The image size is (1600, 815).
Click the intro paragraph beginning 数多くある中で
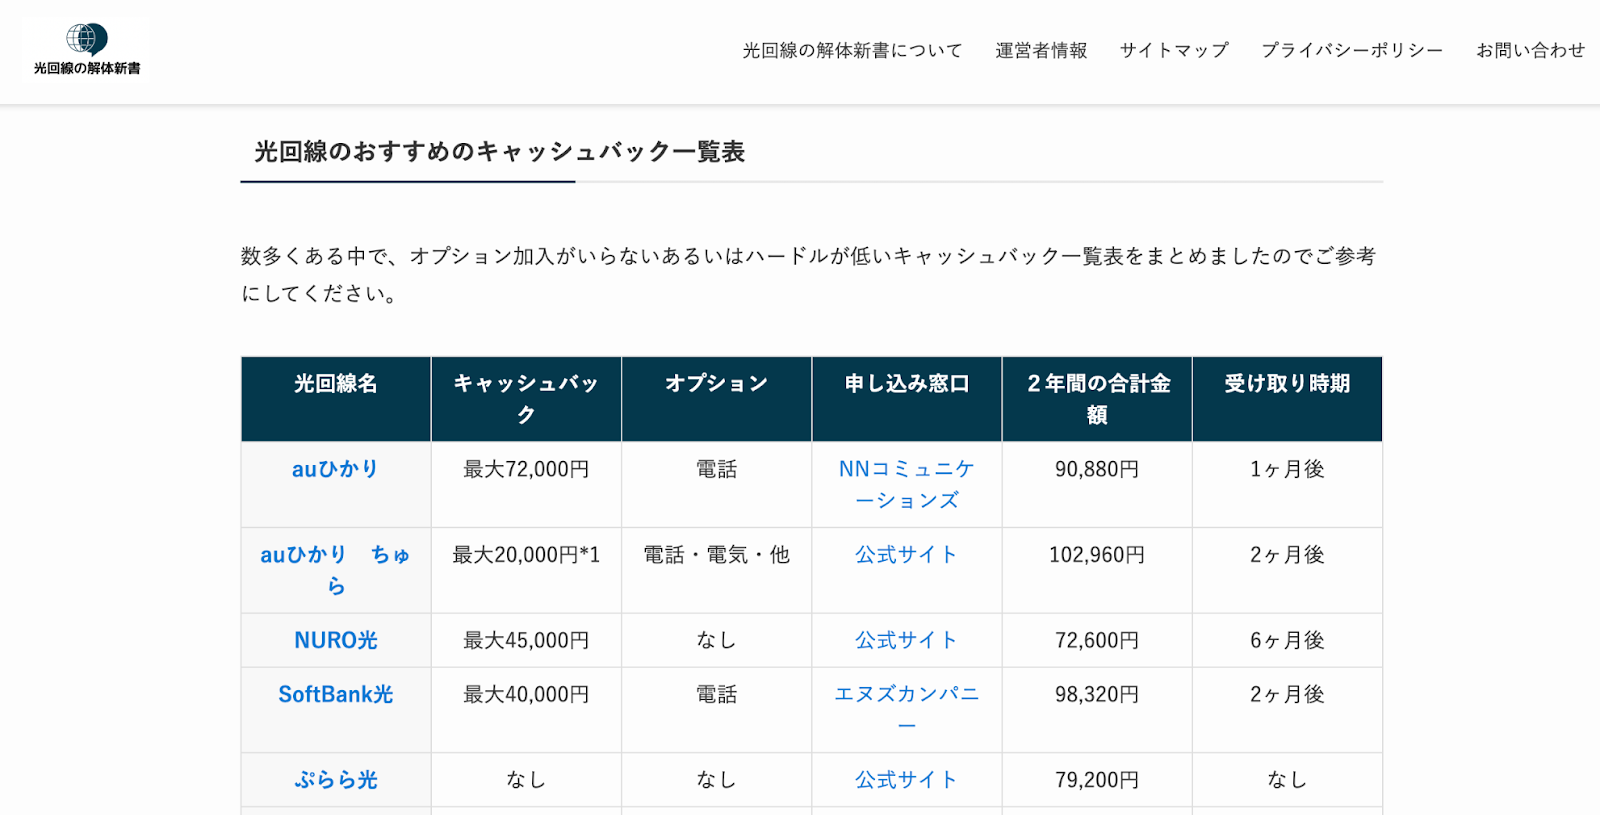pos(809,275)
